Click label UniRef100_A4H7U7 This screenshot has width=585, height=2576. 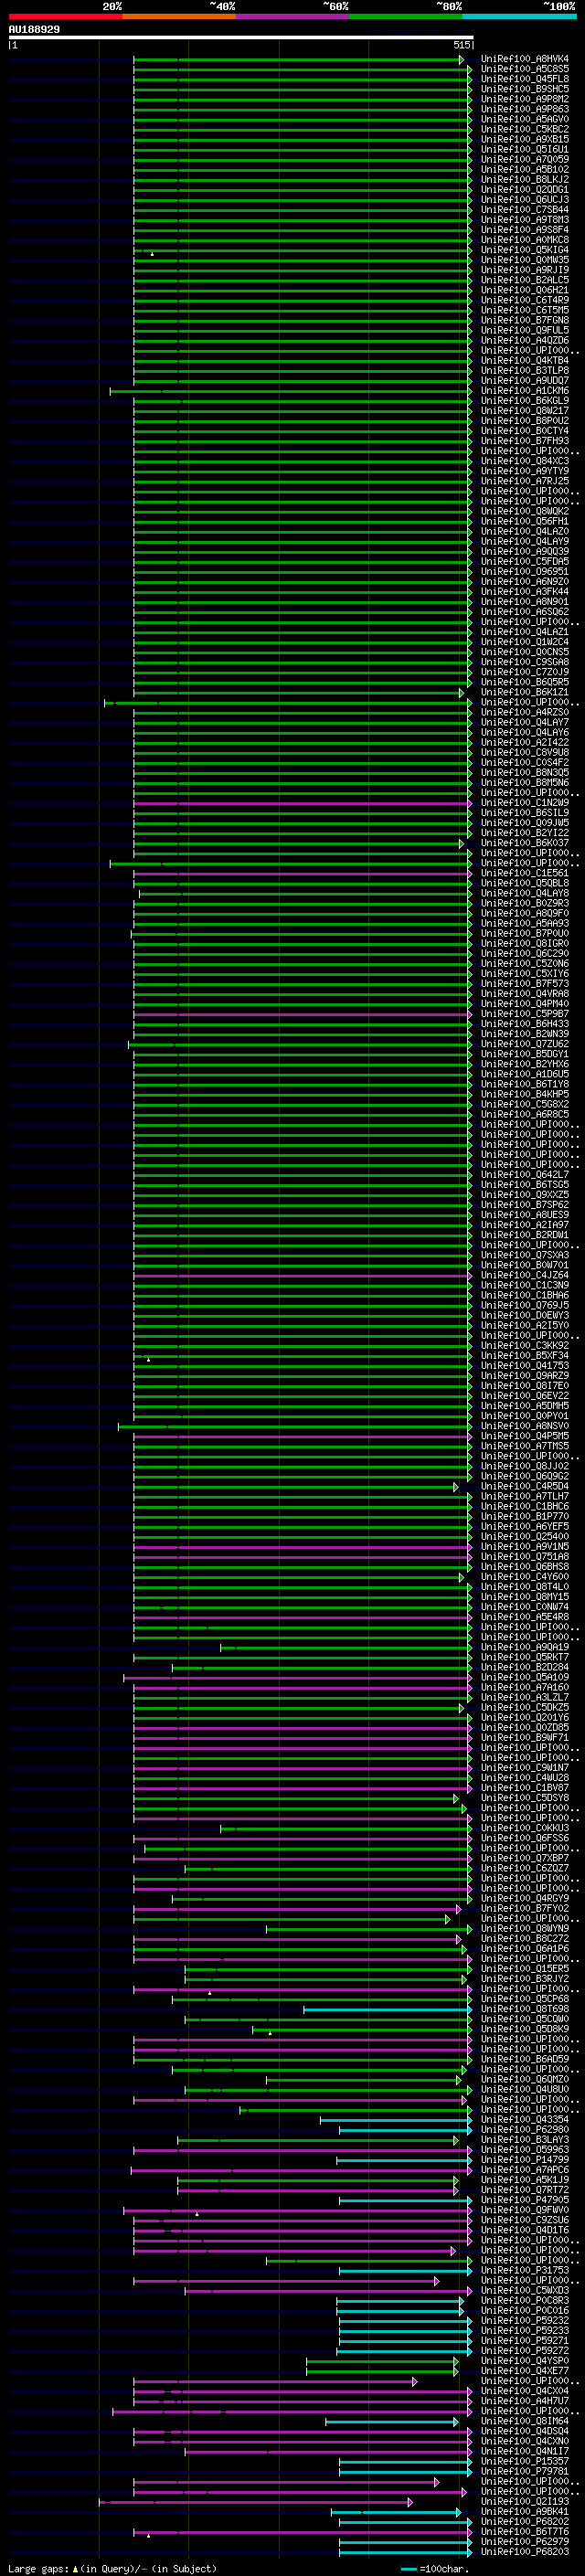525,2401
